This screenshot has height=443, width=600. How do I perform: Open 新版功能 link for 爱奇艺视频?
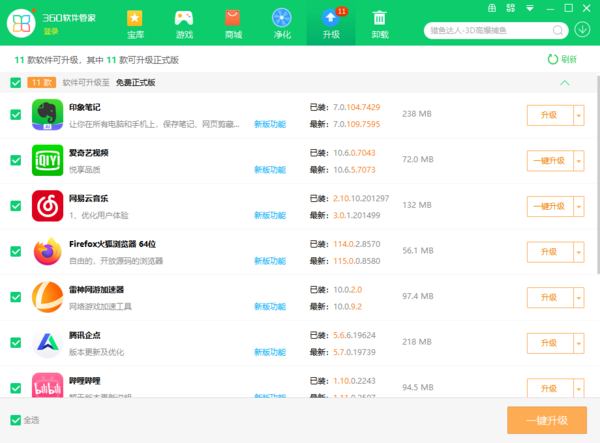pyautogui.click(x=269, y=170)
